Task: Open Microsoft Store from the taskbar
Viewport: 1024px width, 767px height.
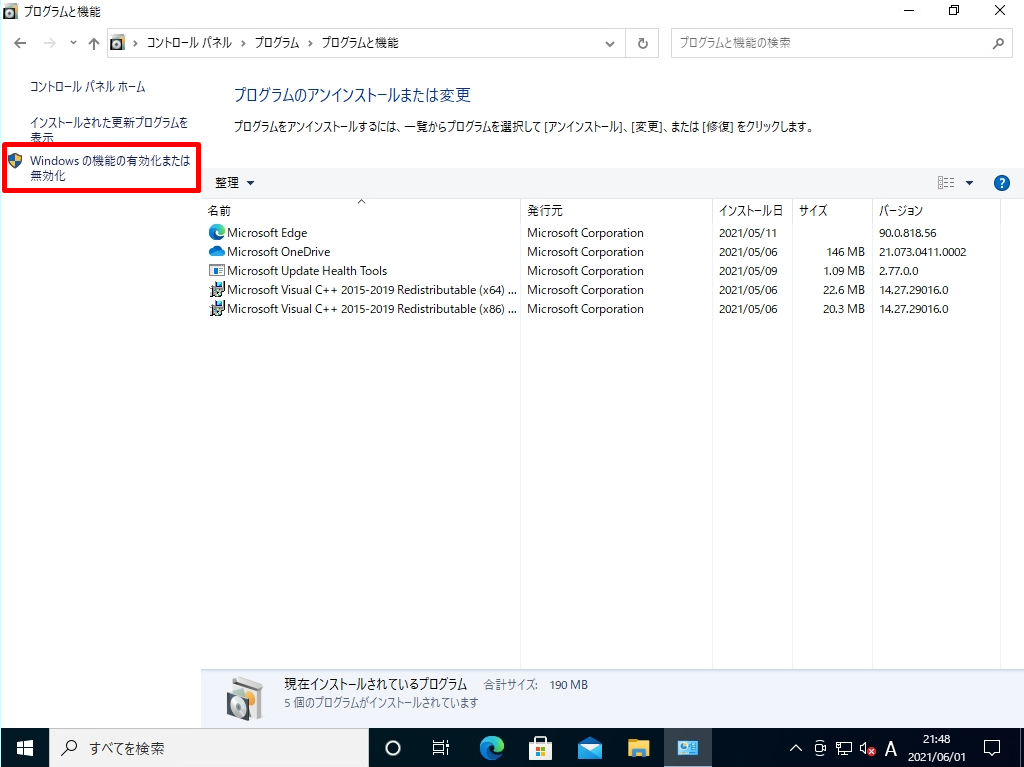Action: pos(541,747)
